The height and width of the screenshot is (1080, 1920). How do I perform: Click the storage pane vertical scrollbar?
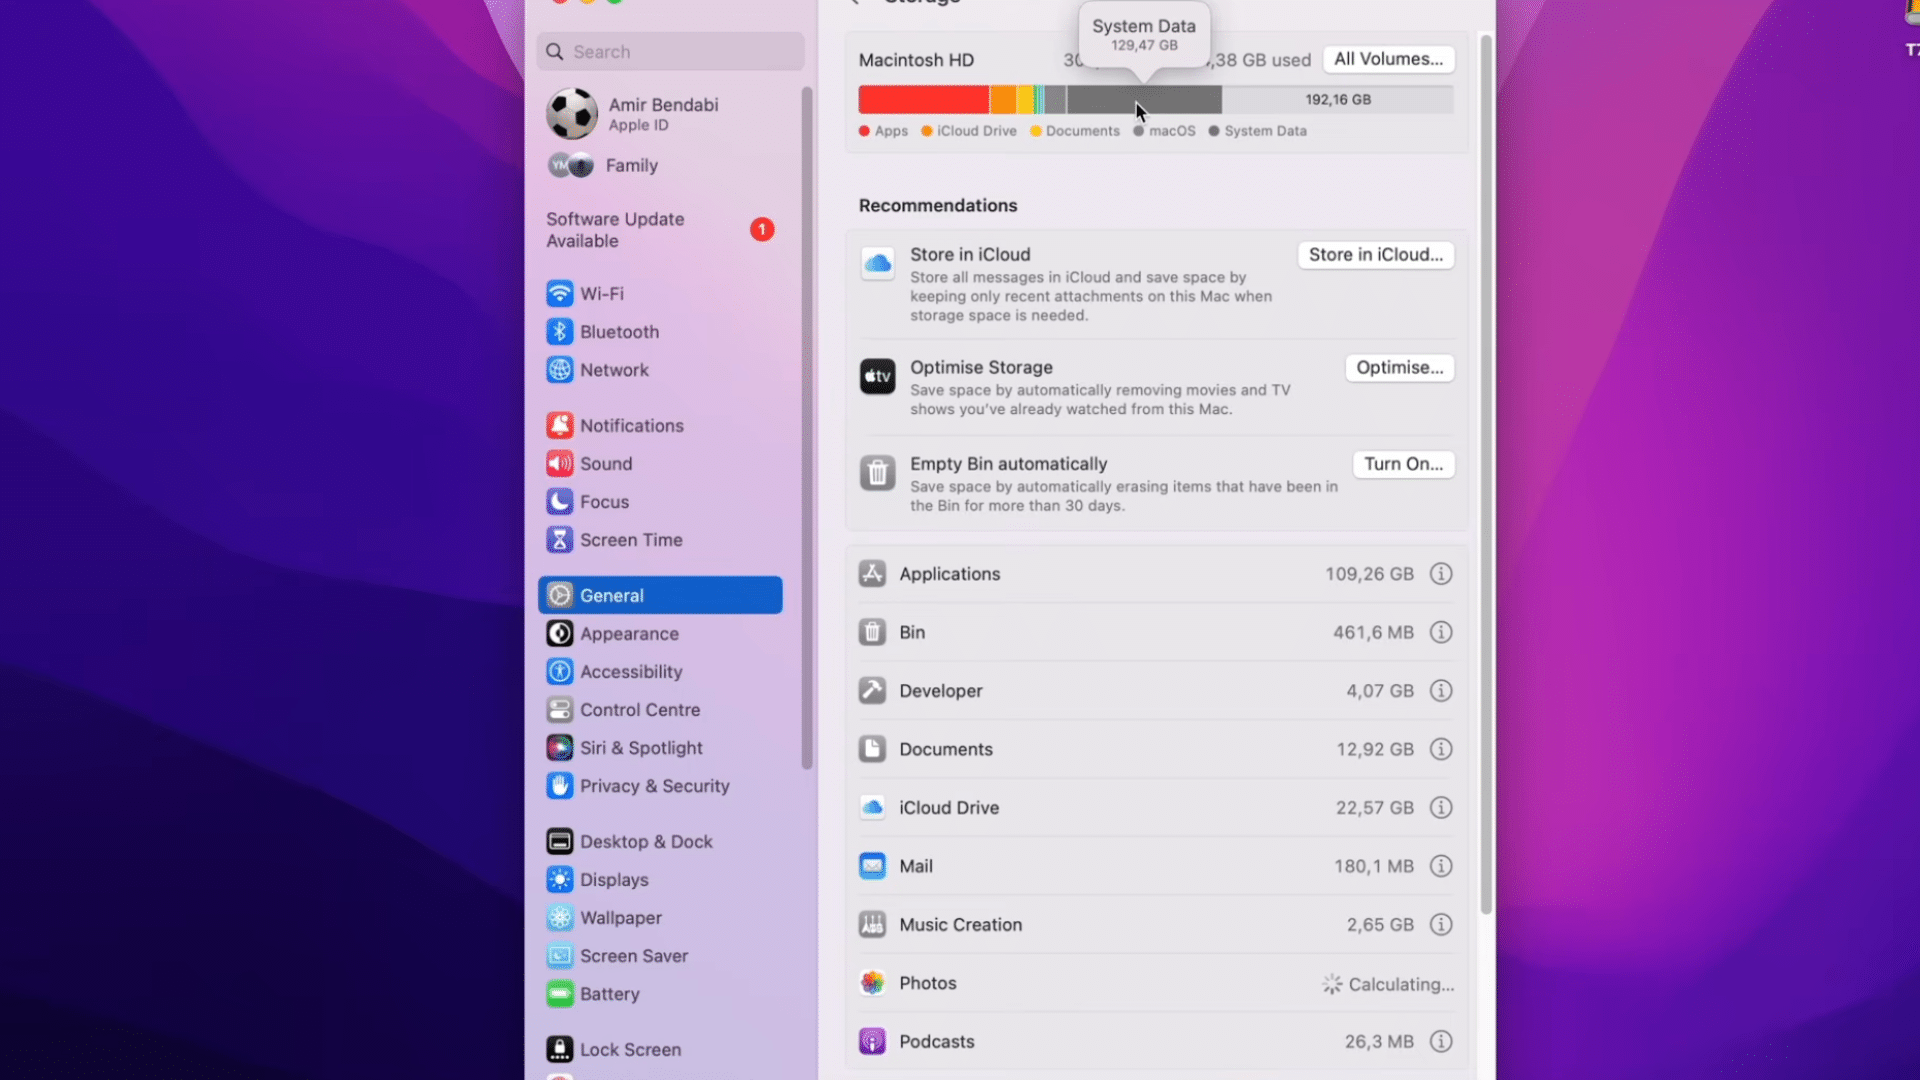point(1486,475)
